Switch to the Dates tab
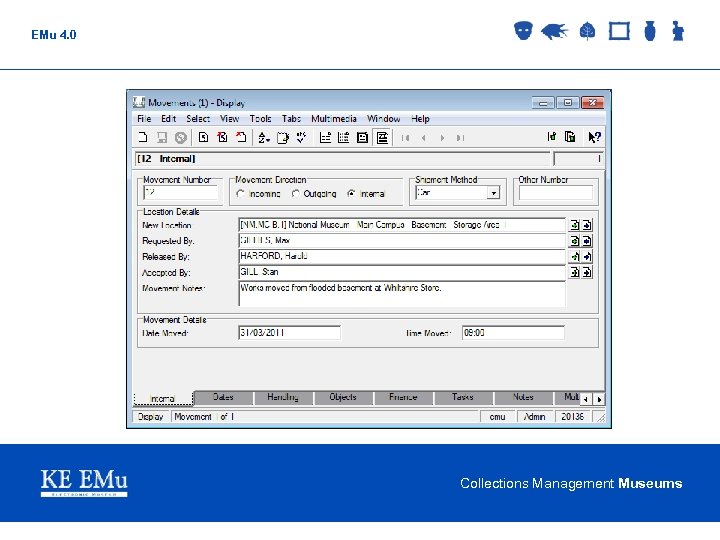720x540 pixels. click(x=223, y=397)
